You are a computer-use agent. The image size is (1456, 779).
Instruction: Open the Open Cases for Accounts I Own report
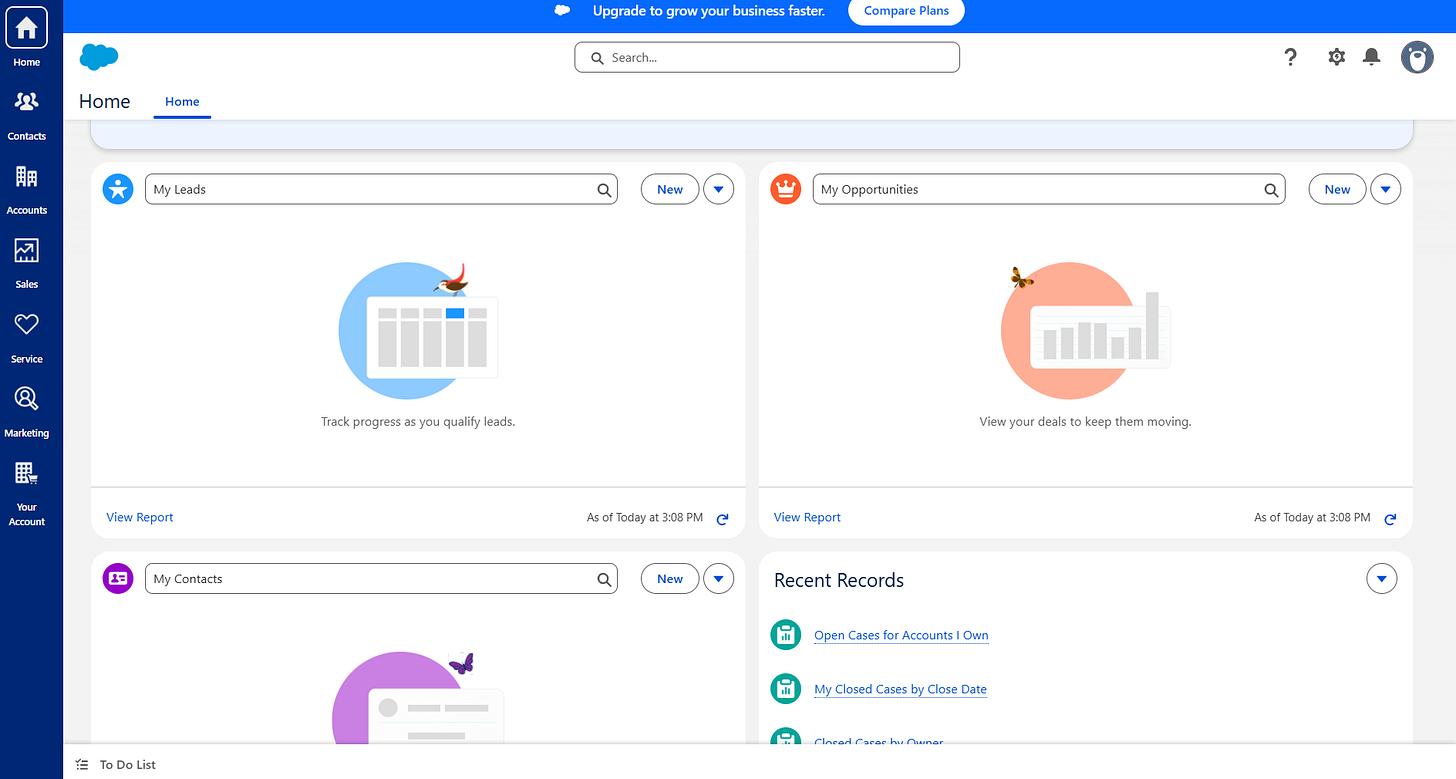click(900, 635)
